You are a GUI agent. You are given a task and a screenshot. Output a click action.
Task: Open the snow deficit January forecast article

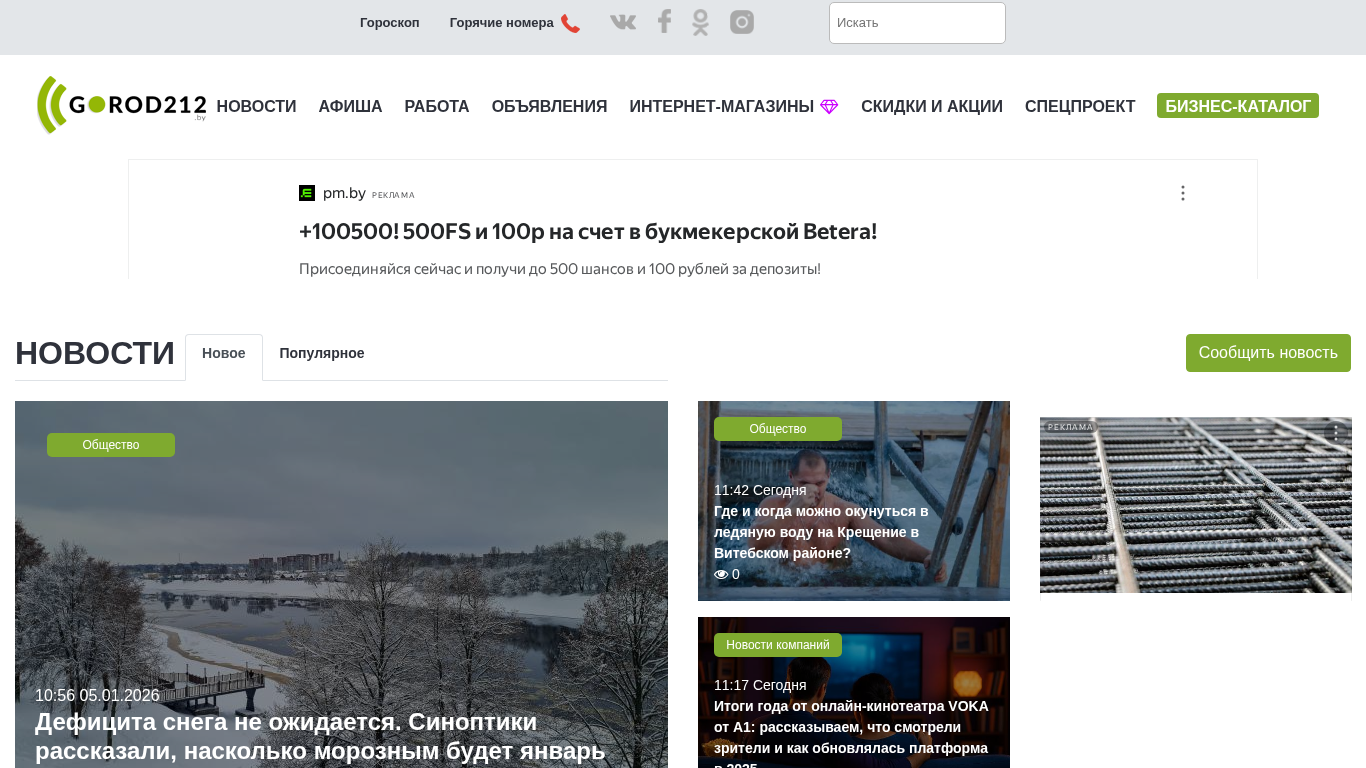320,736
